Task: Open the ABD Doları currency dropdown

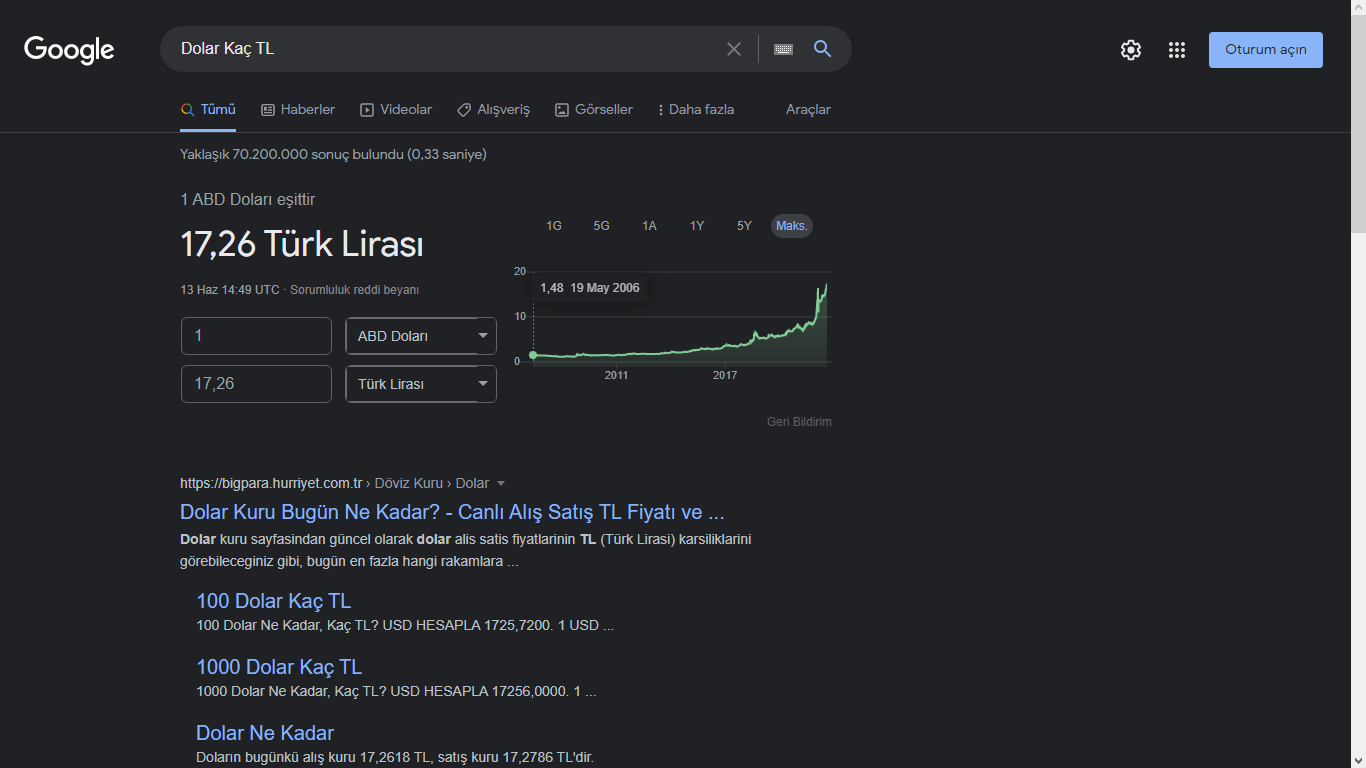Action: tap(421, 336)
